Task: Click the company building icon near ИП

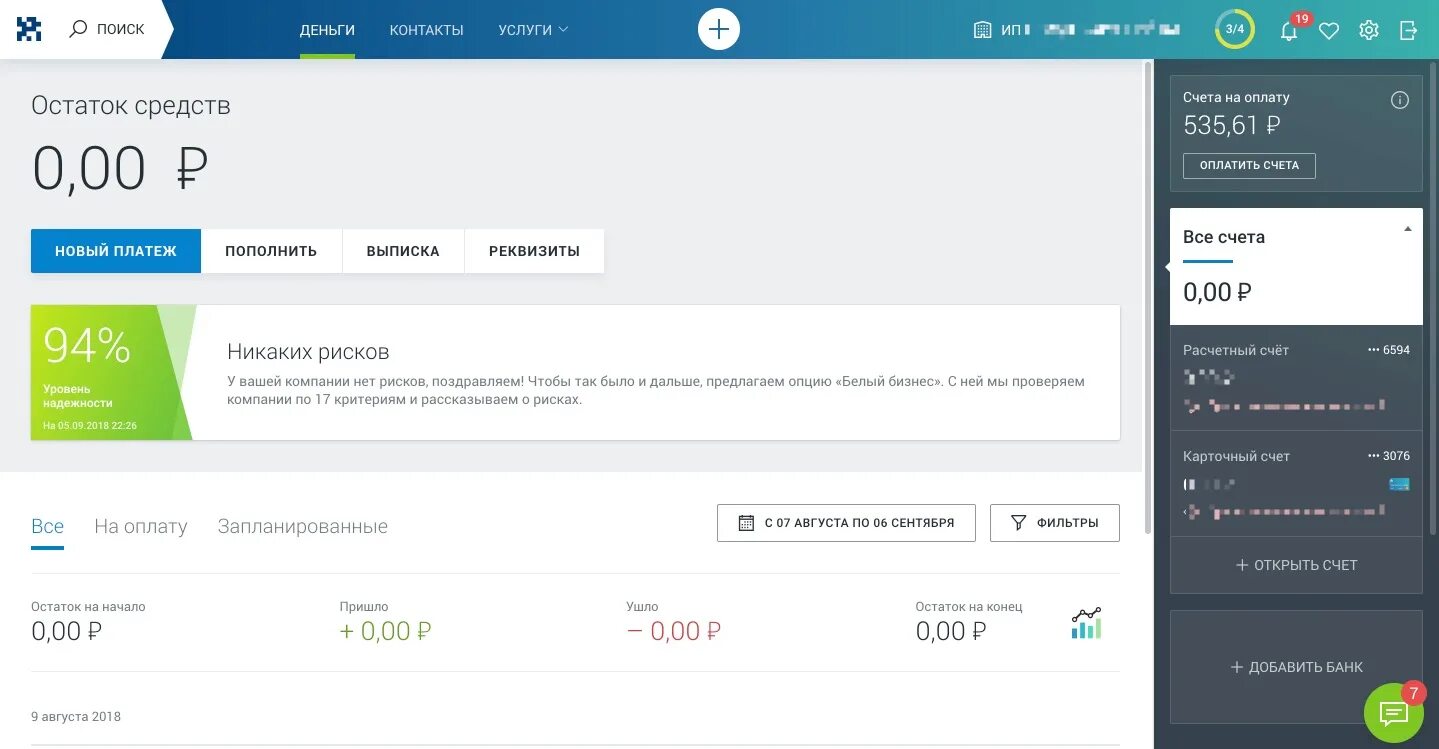Action: [x=982, y=30]
